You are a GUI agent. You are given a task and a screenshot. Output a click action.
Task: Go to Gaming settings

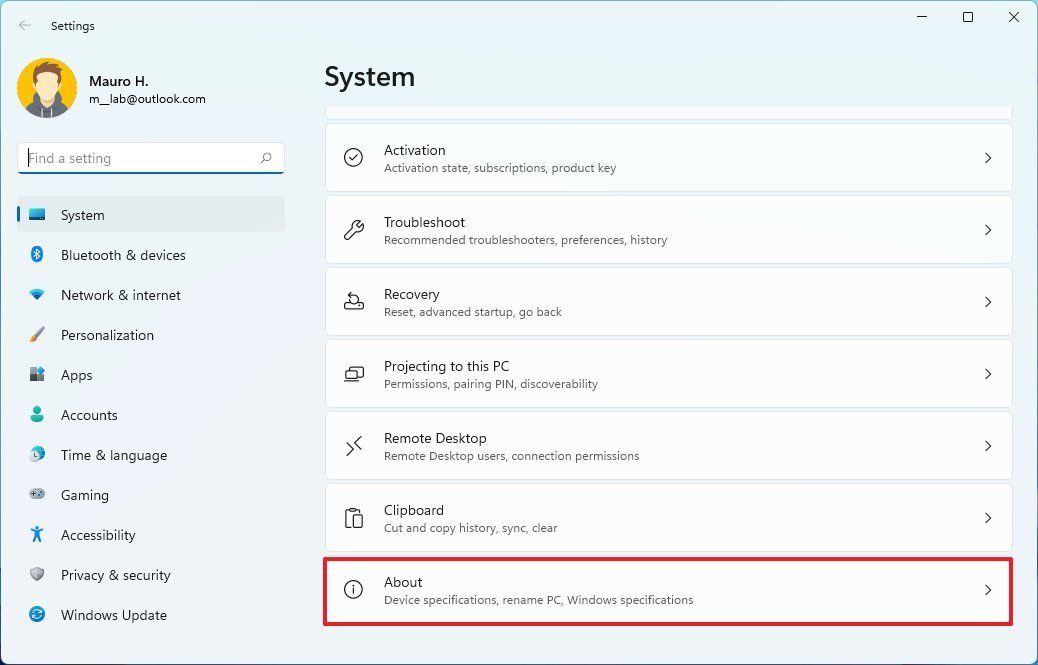(x=85, y=495)
